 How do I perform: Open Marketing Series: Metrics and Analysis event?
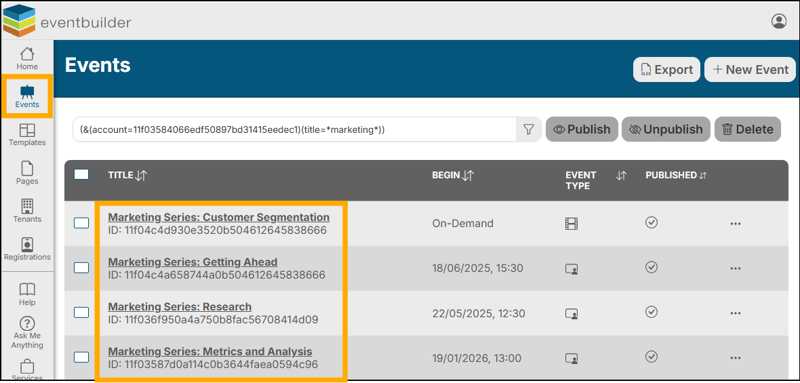(x=210, y=352)
